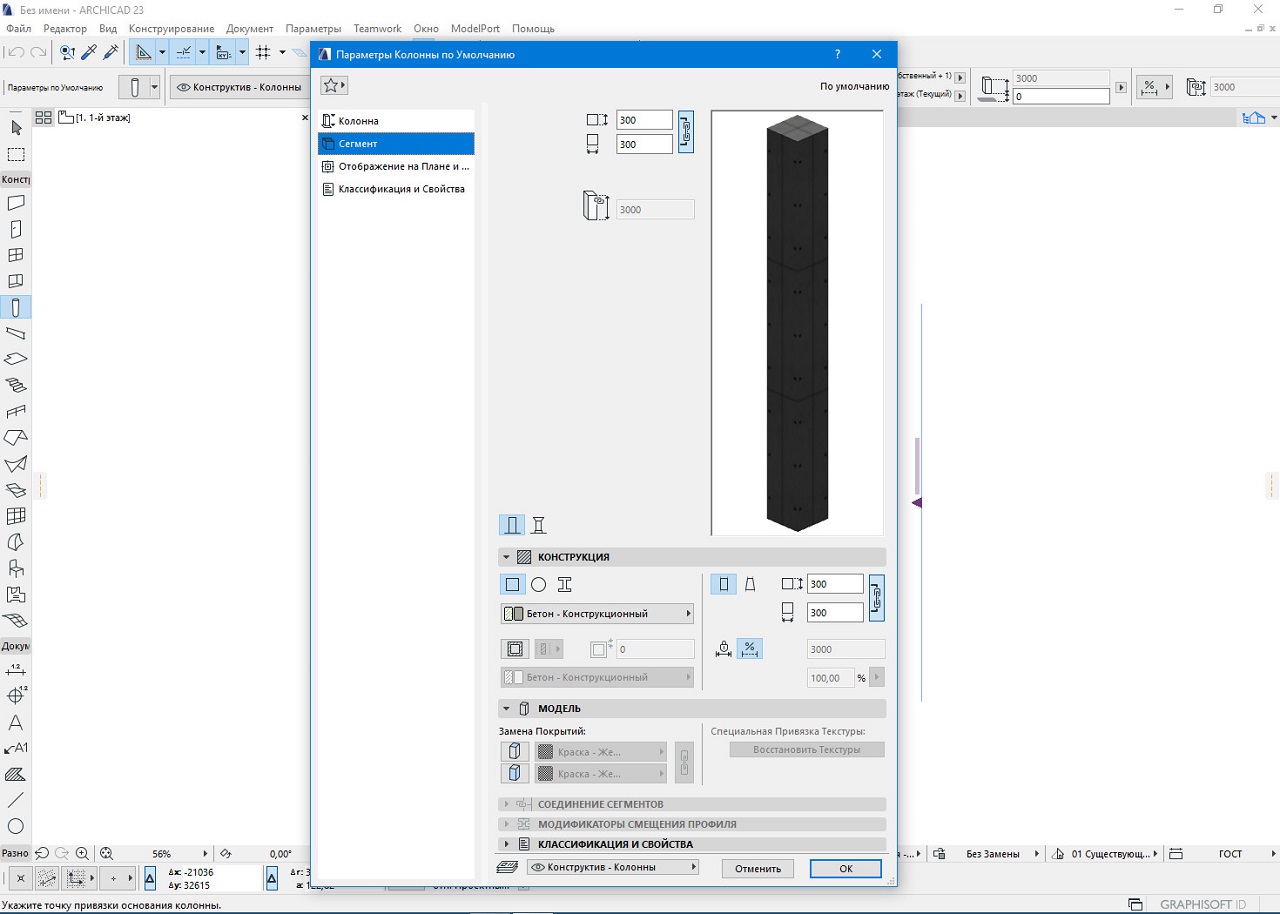Click the top width field showing 300
1280x914 pixels.
pyautogui.click(x=643, y=120)
